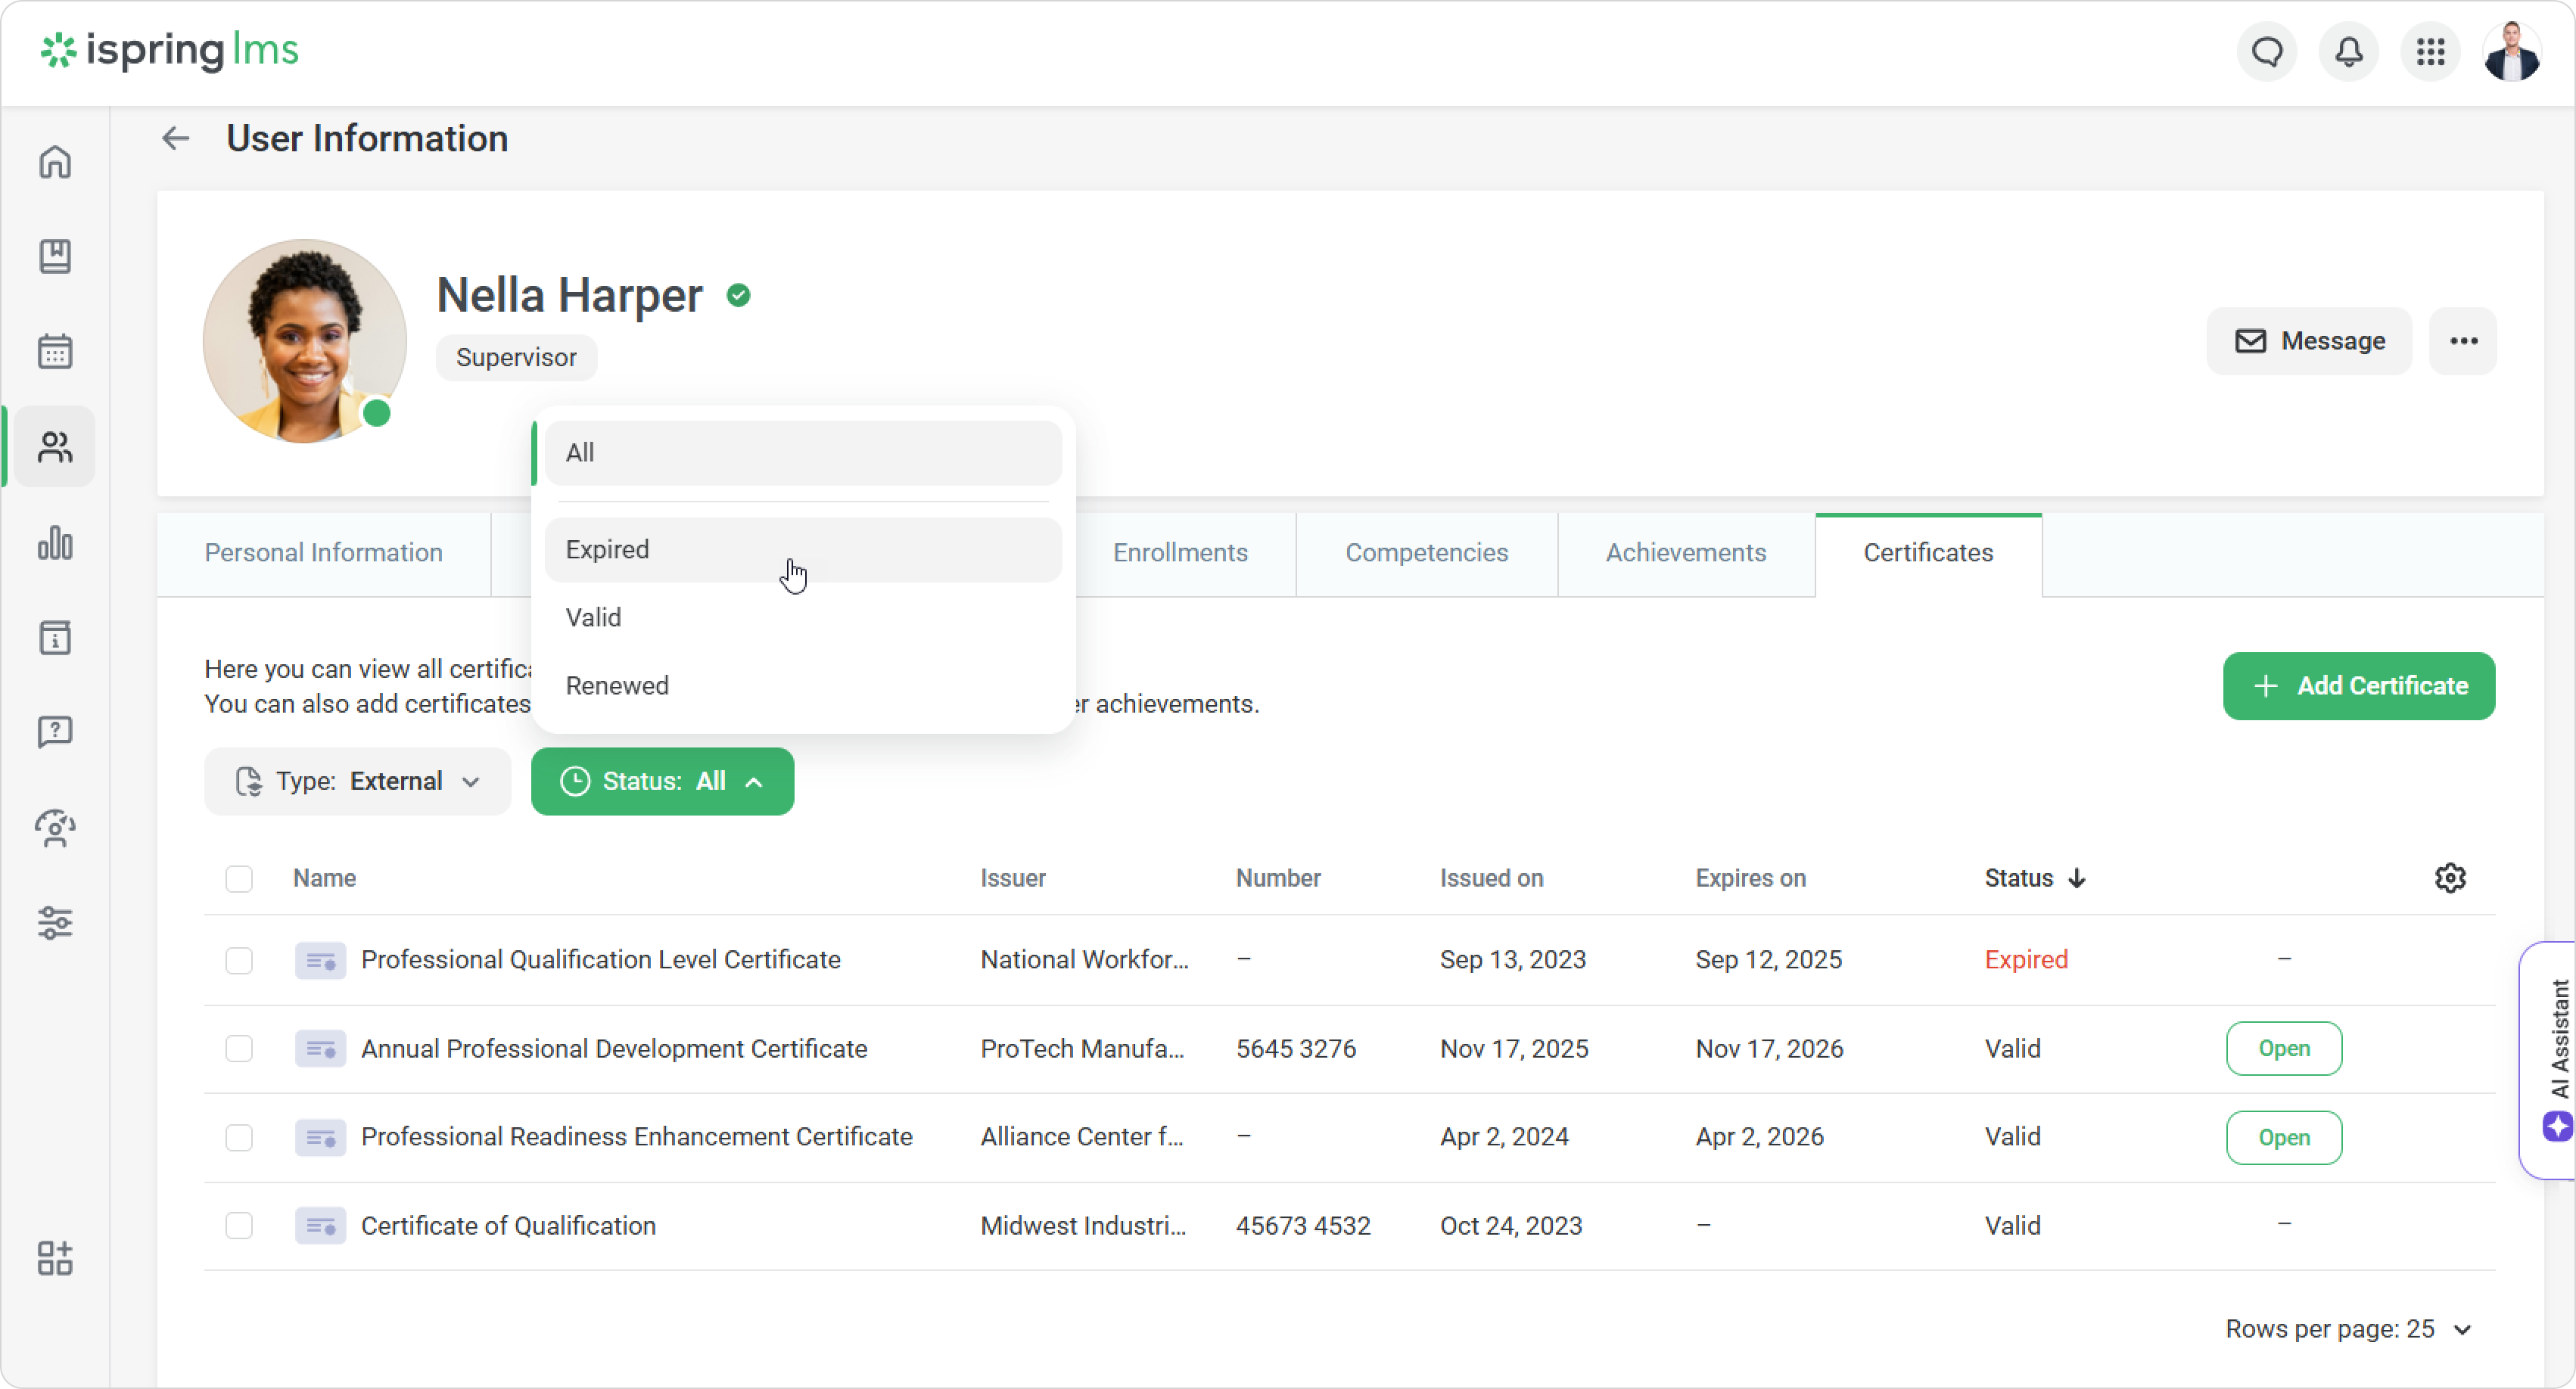Click the back arrow beside User Information
This screenshot has height=1389, width=2576.
point(176,138)
